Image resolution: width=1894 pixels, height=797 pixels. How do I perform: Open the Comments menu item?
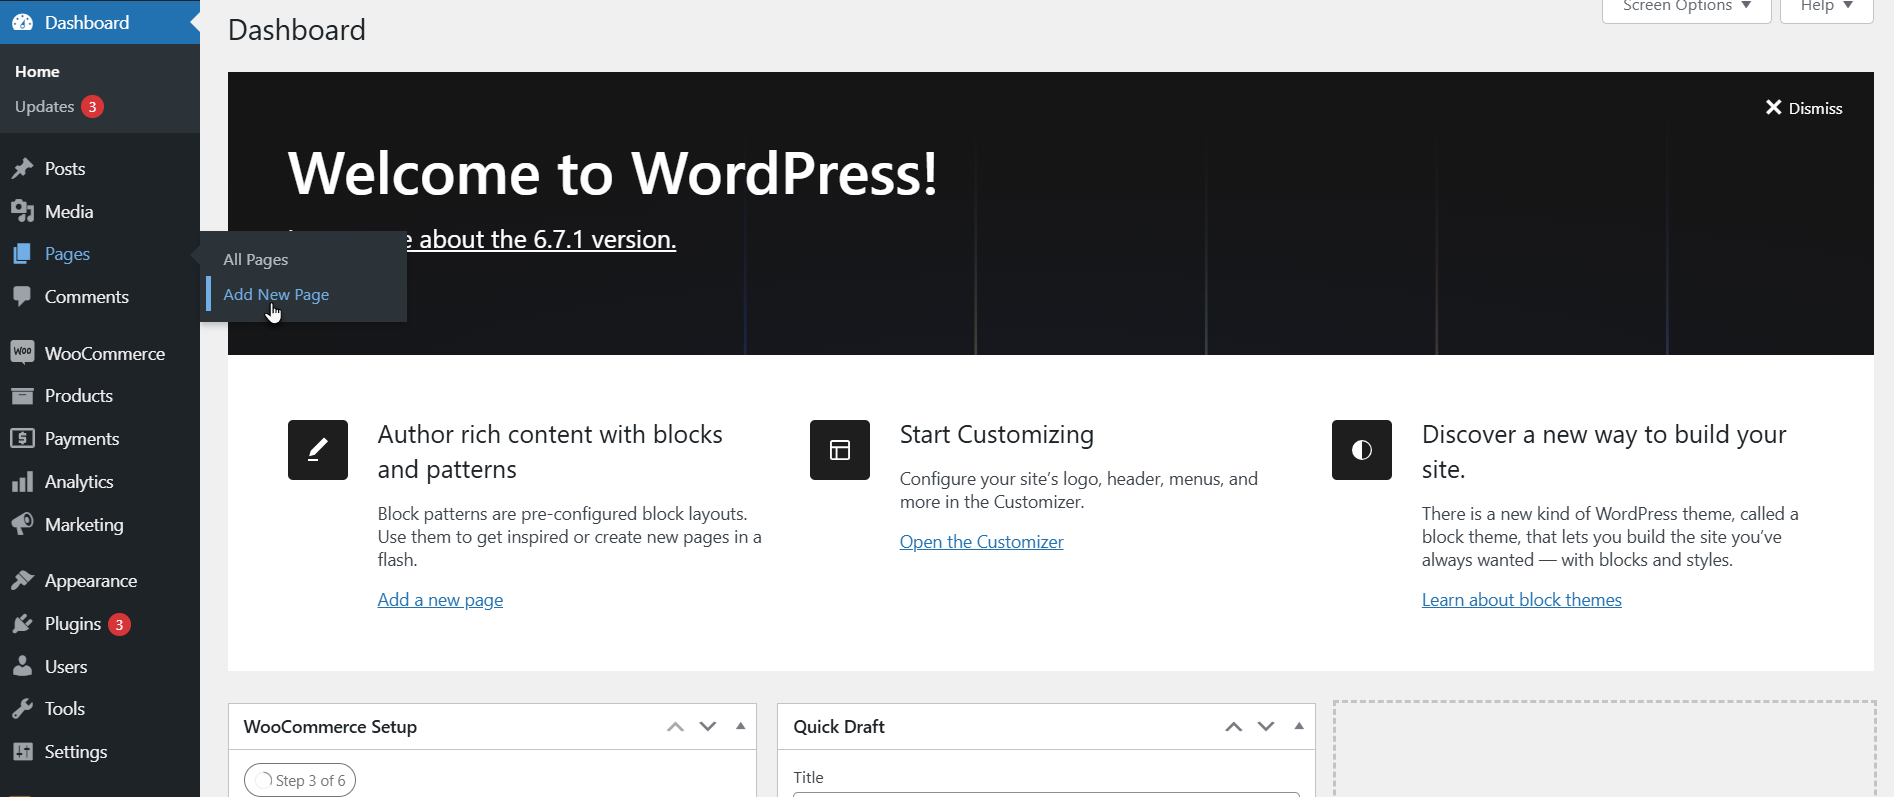click(87, 297)
